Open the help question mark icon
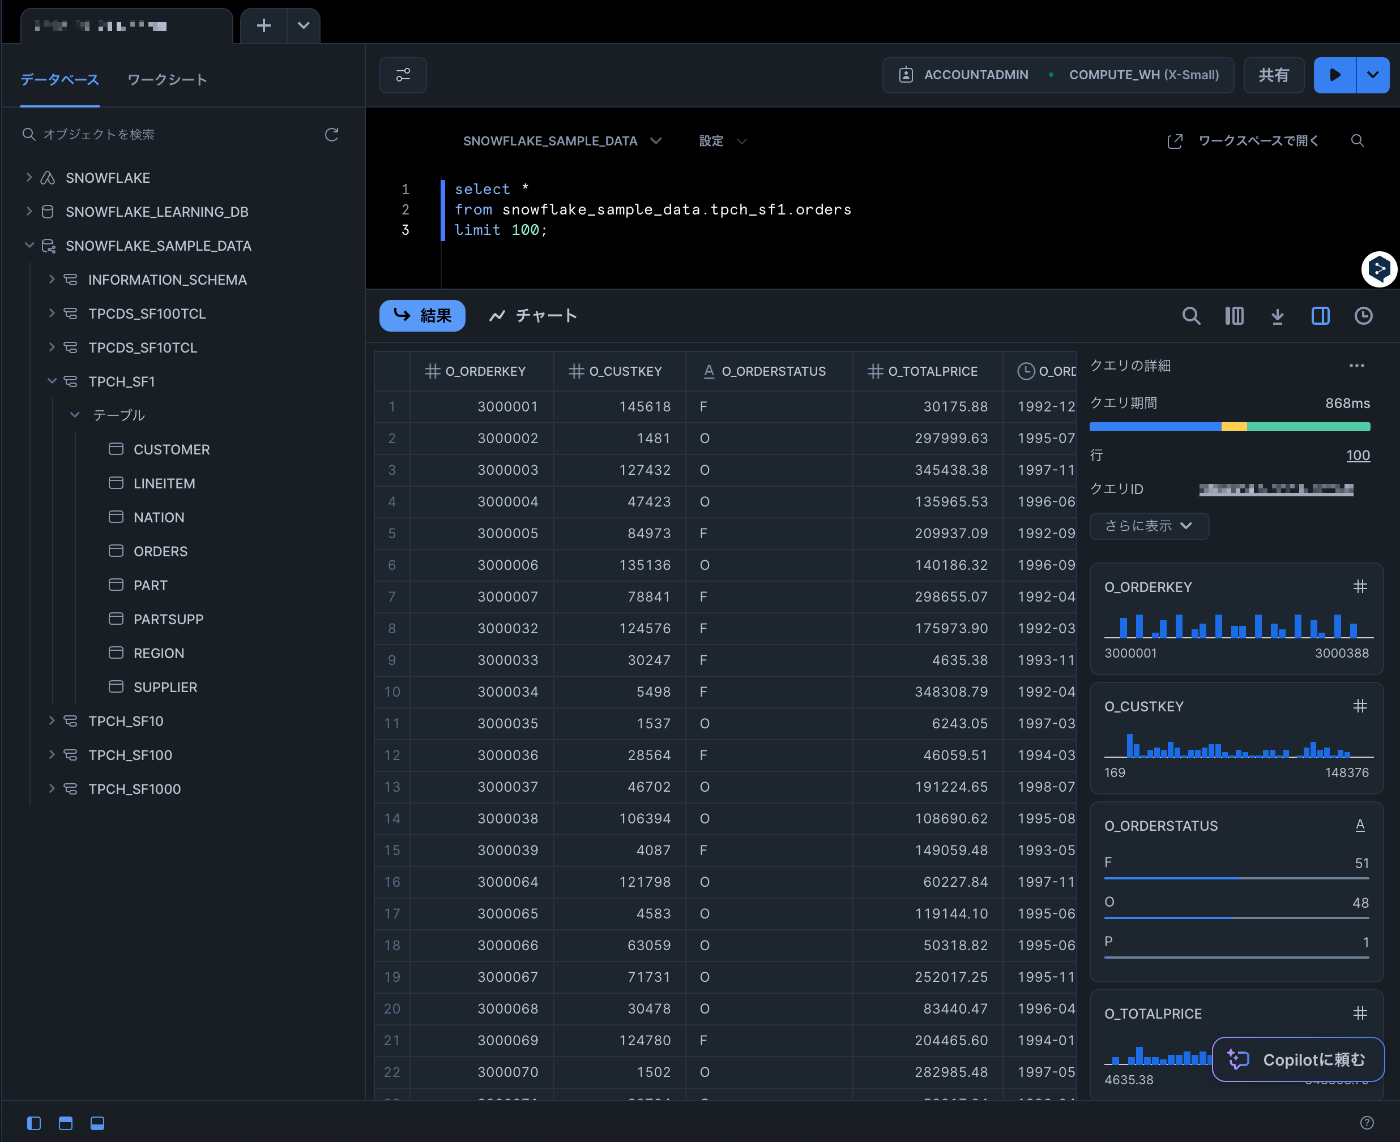This screenshot has width=1400, height=1142. 1367,1123
